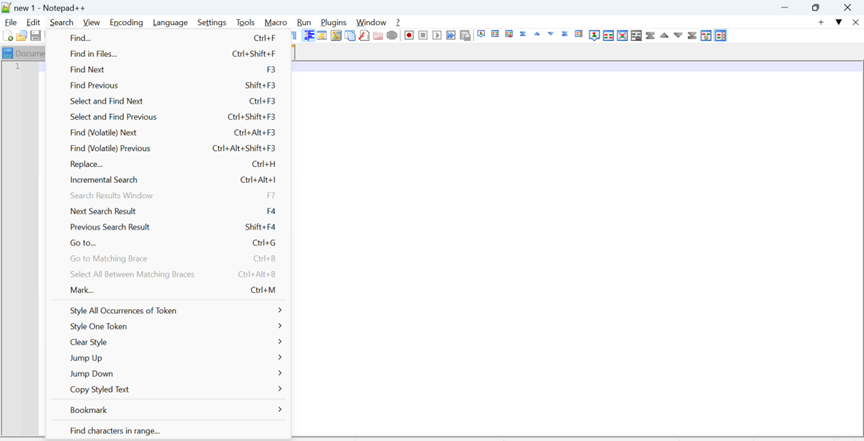Click the Stop Recording square icon
Image resolution: width=864 pixels, height=441 pixels.
[423, 35]
